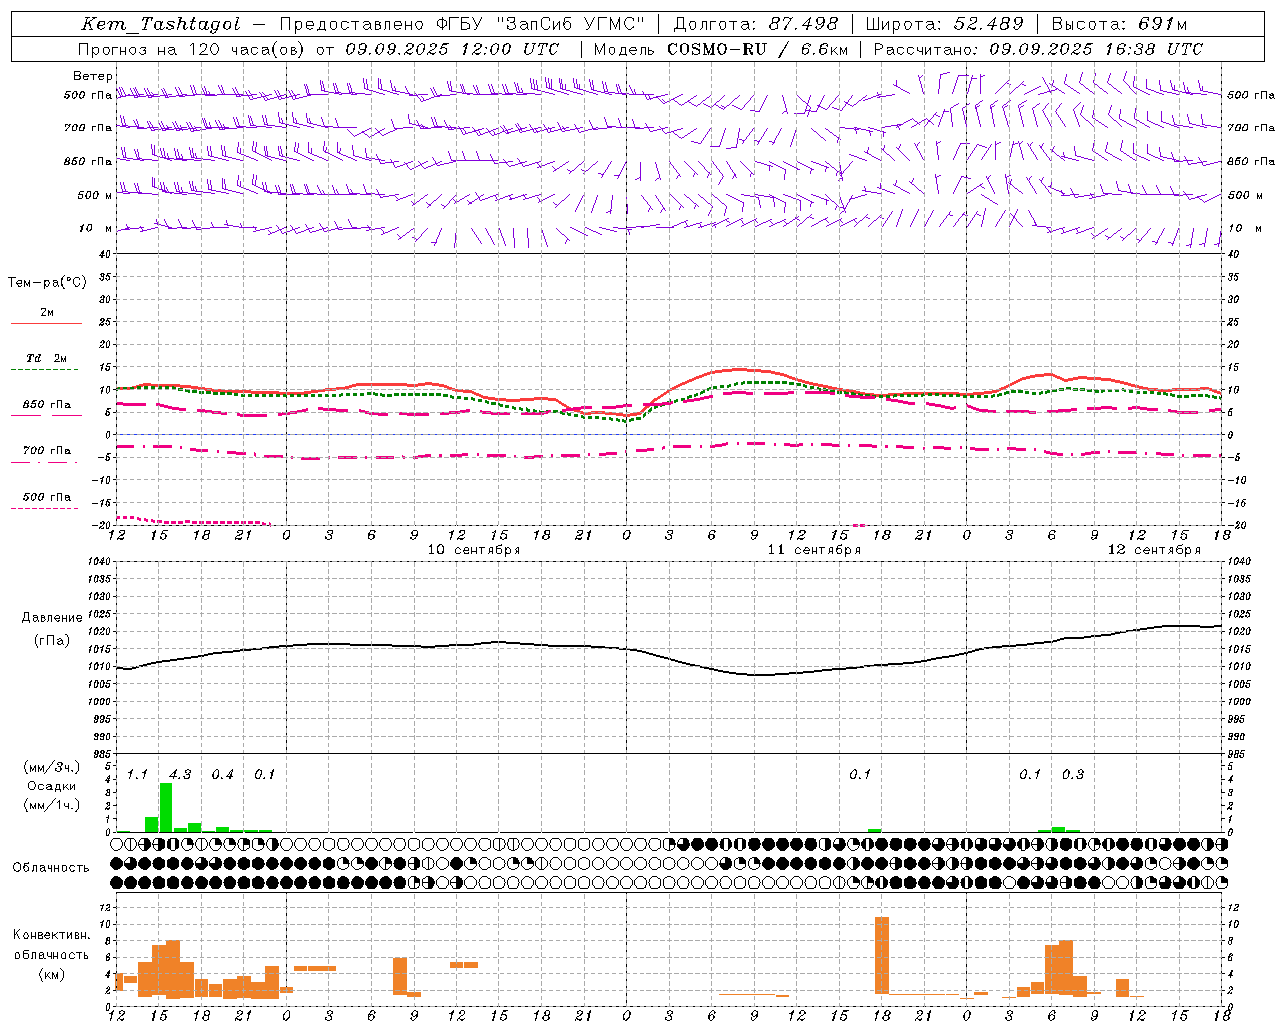Image resolution: width=1280 pixels, height=1024 pixels.
Task: Click the pink dotted 500 гПа legend line sample
Action: [x=46, y=508]
